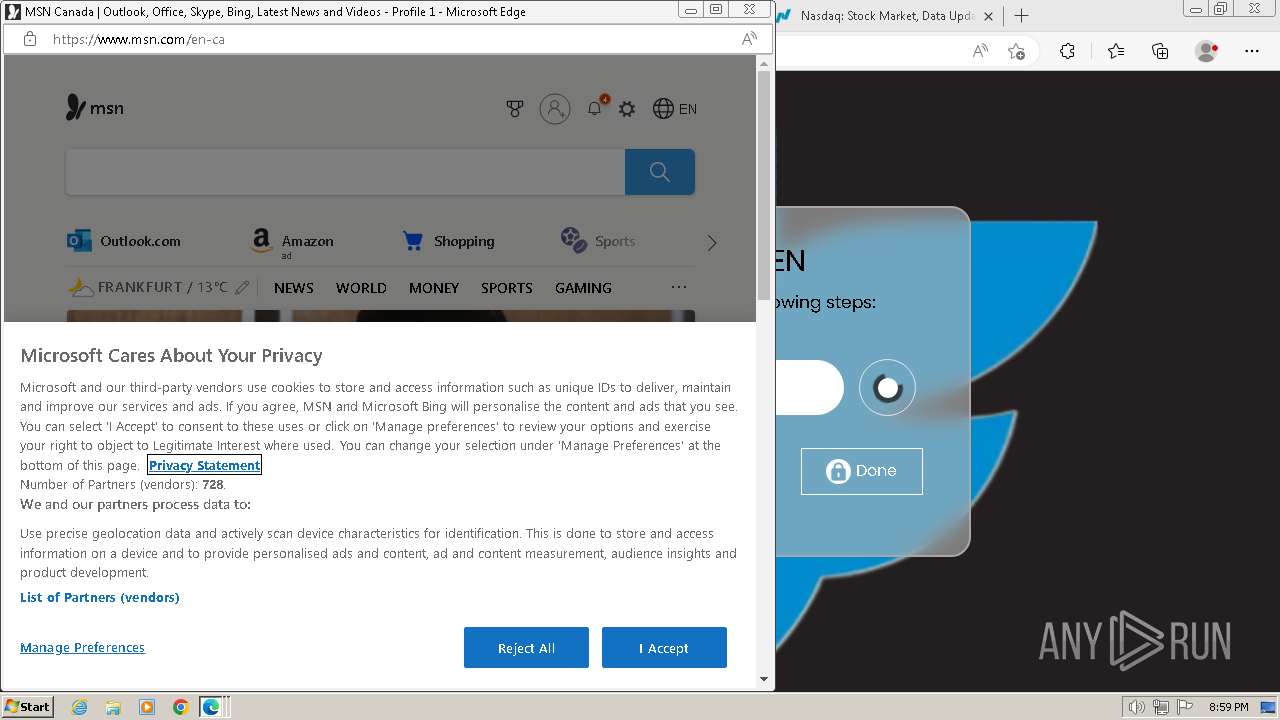Screen dimensions: 1280x720
Task: Select the GAMING tab
Action: [x=583, y=288]
